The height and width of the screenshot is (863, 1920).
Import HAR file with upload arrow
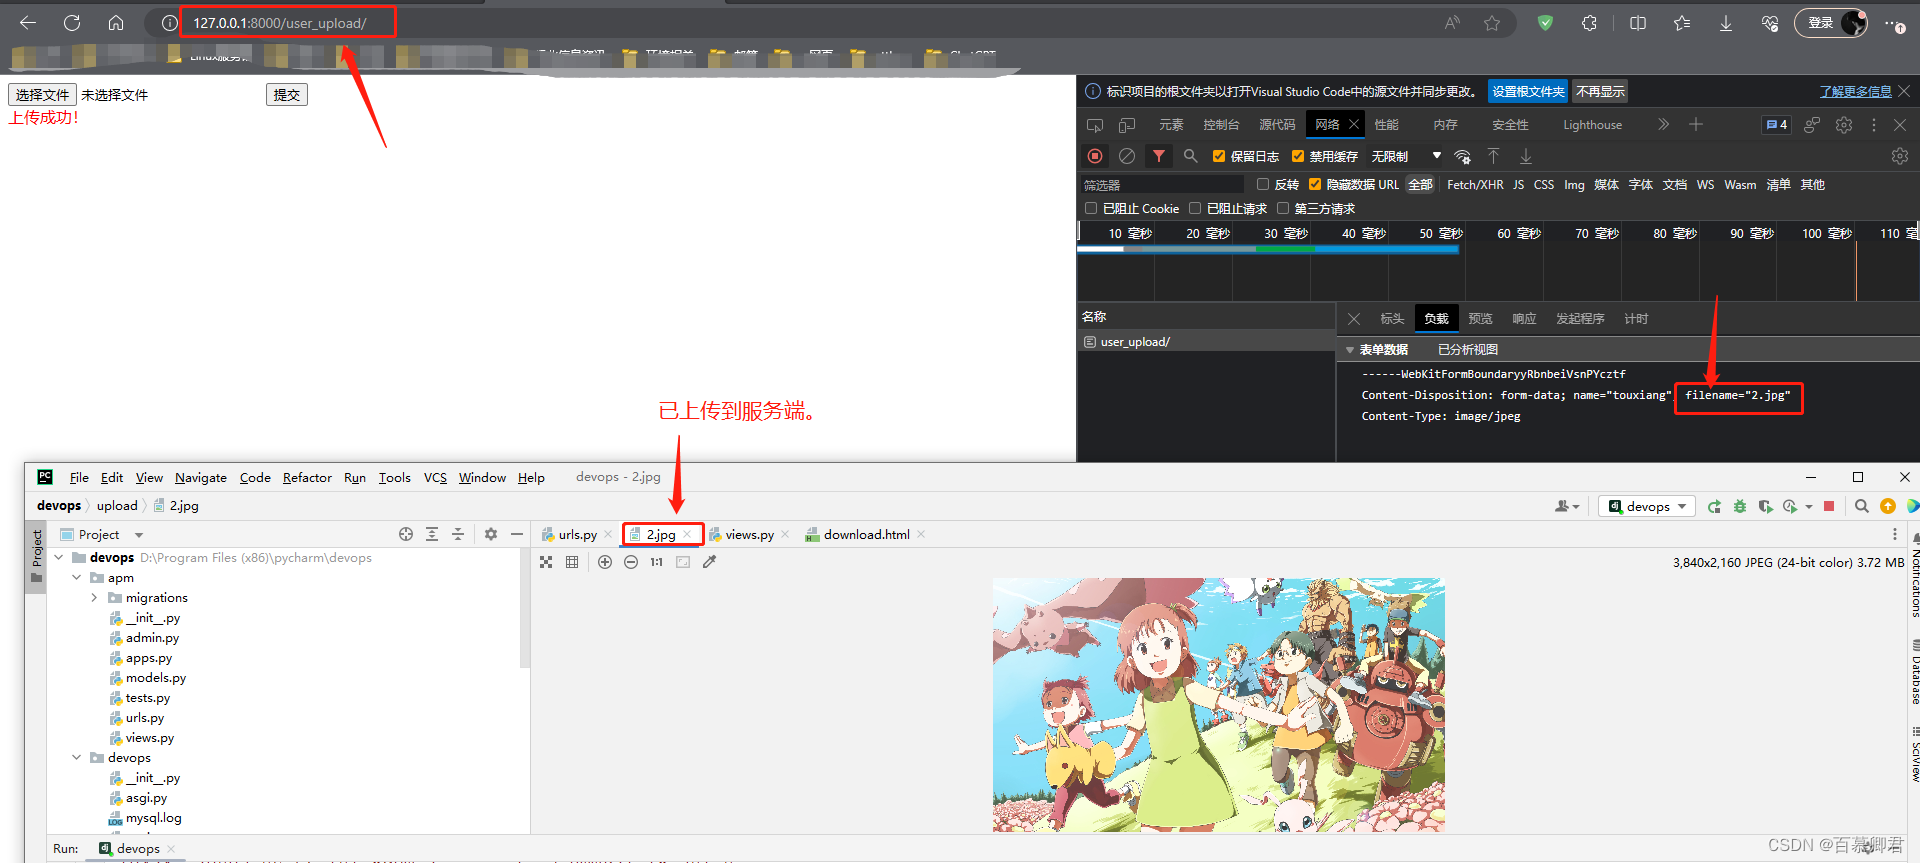pyautogui.click(x=1493, y=156)
